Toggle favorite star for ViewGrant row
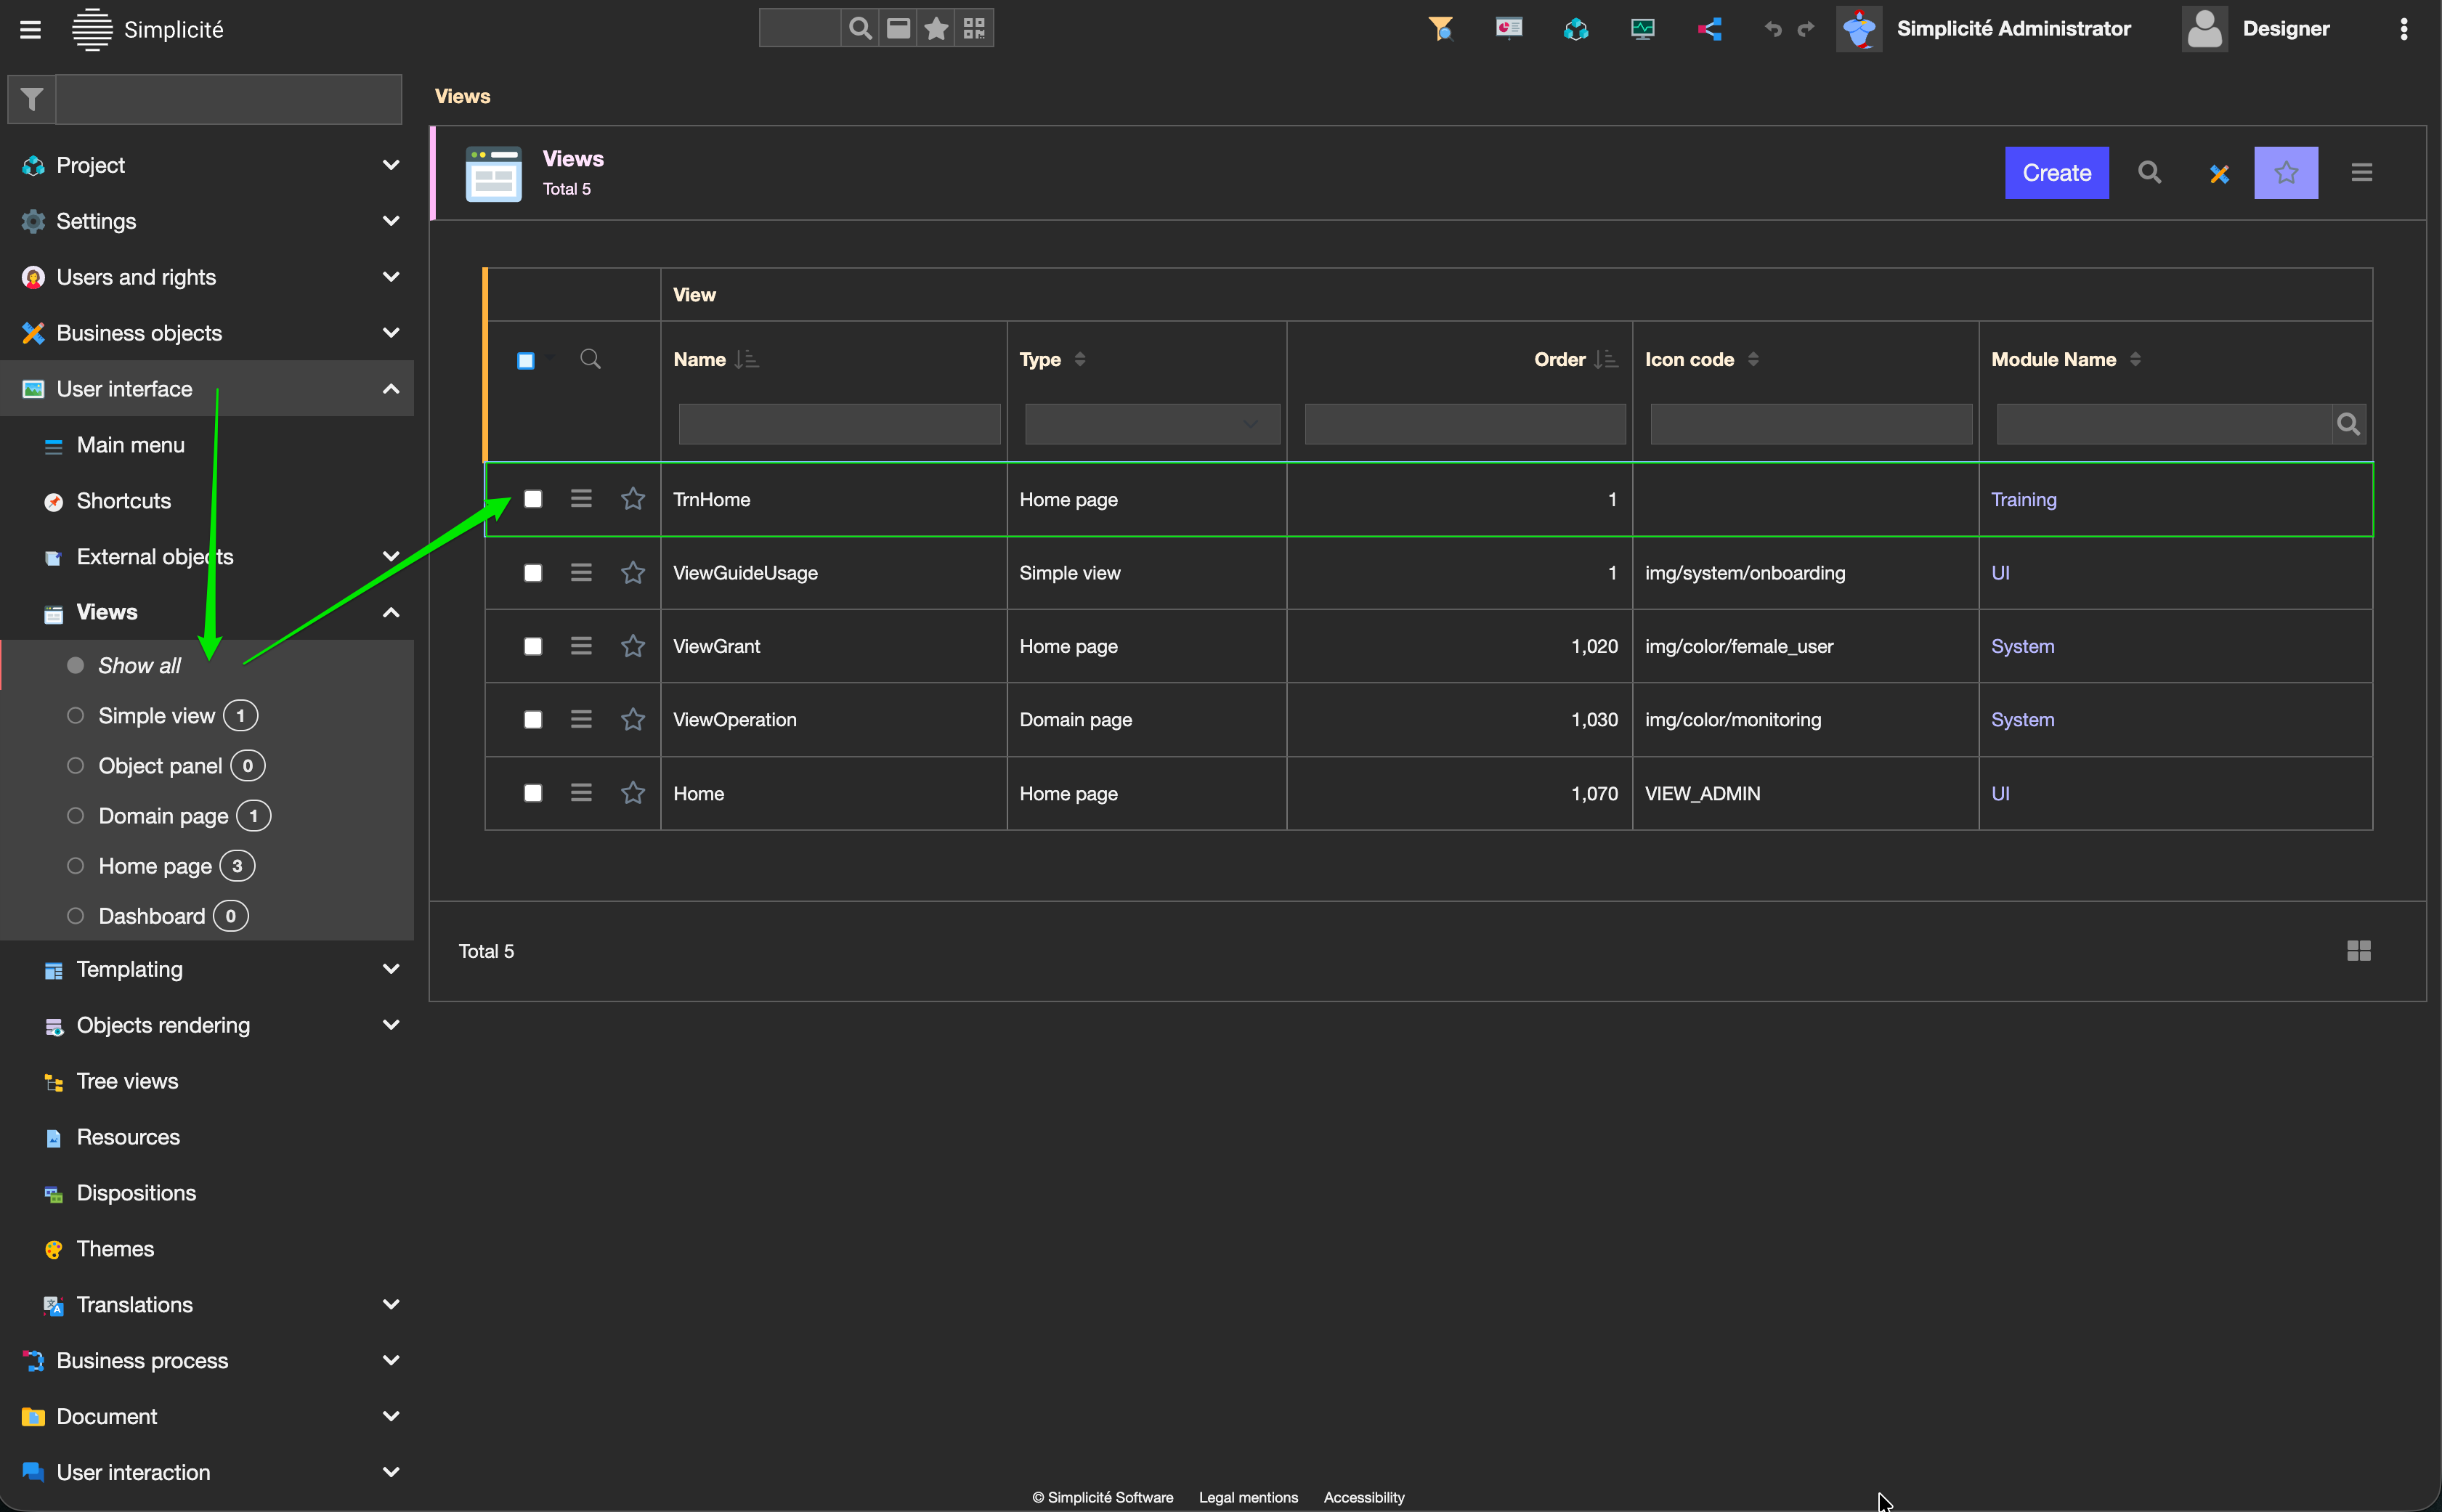The width and height of the screenshot is (2442, 1512). click(632, 646)
